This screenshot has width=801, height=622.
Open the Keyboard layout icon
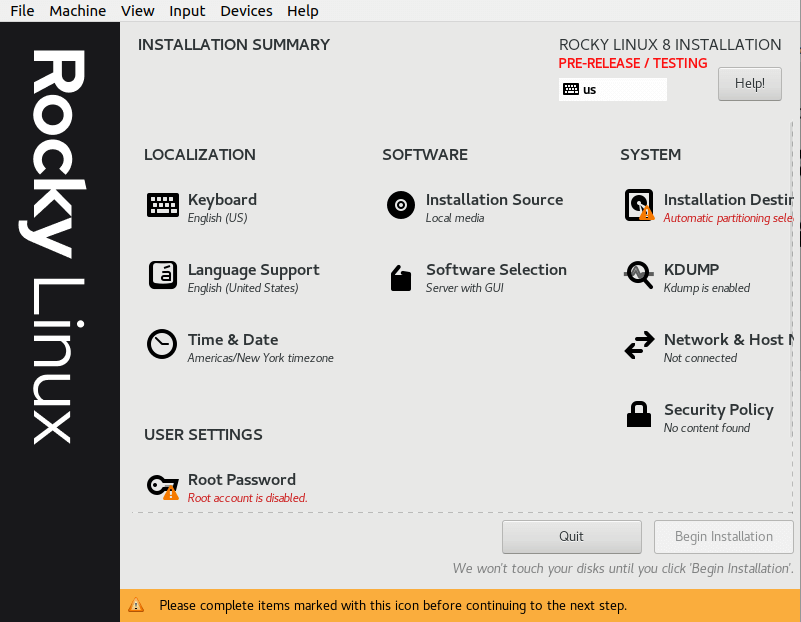tap(162, 205)
